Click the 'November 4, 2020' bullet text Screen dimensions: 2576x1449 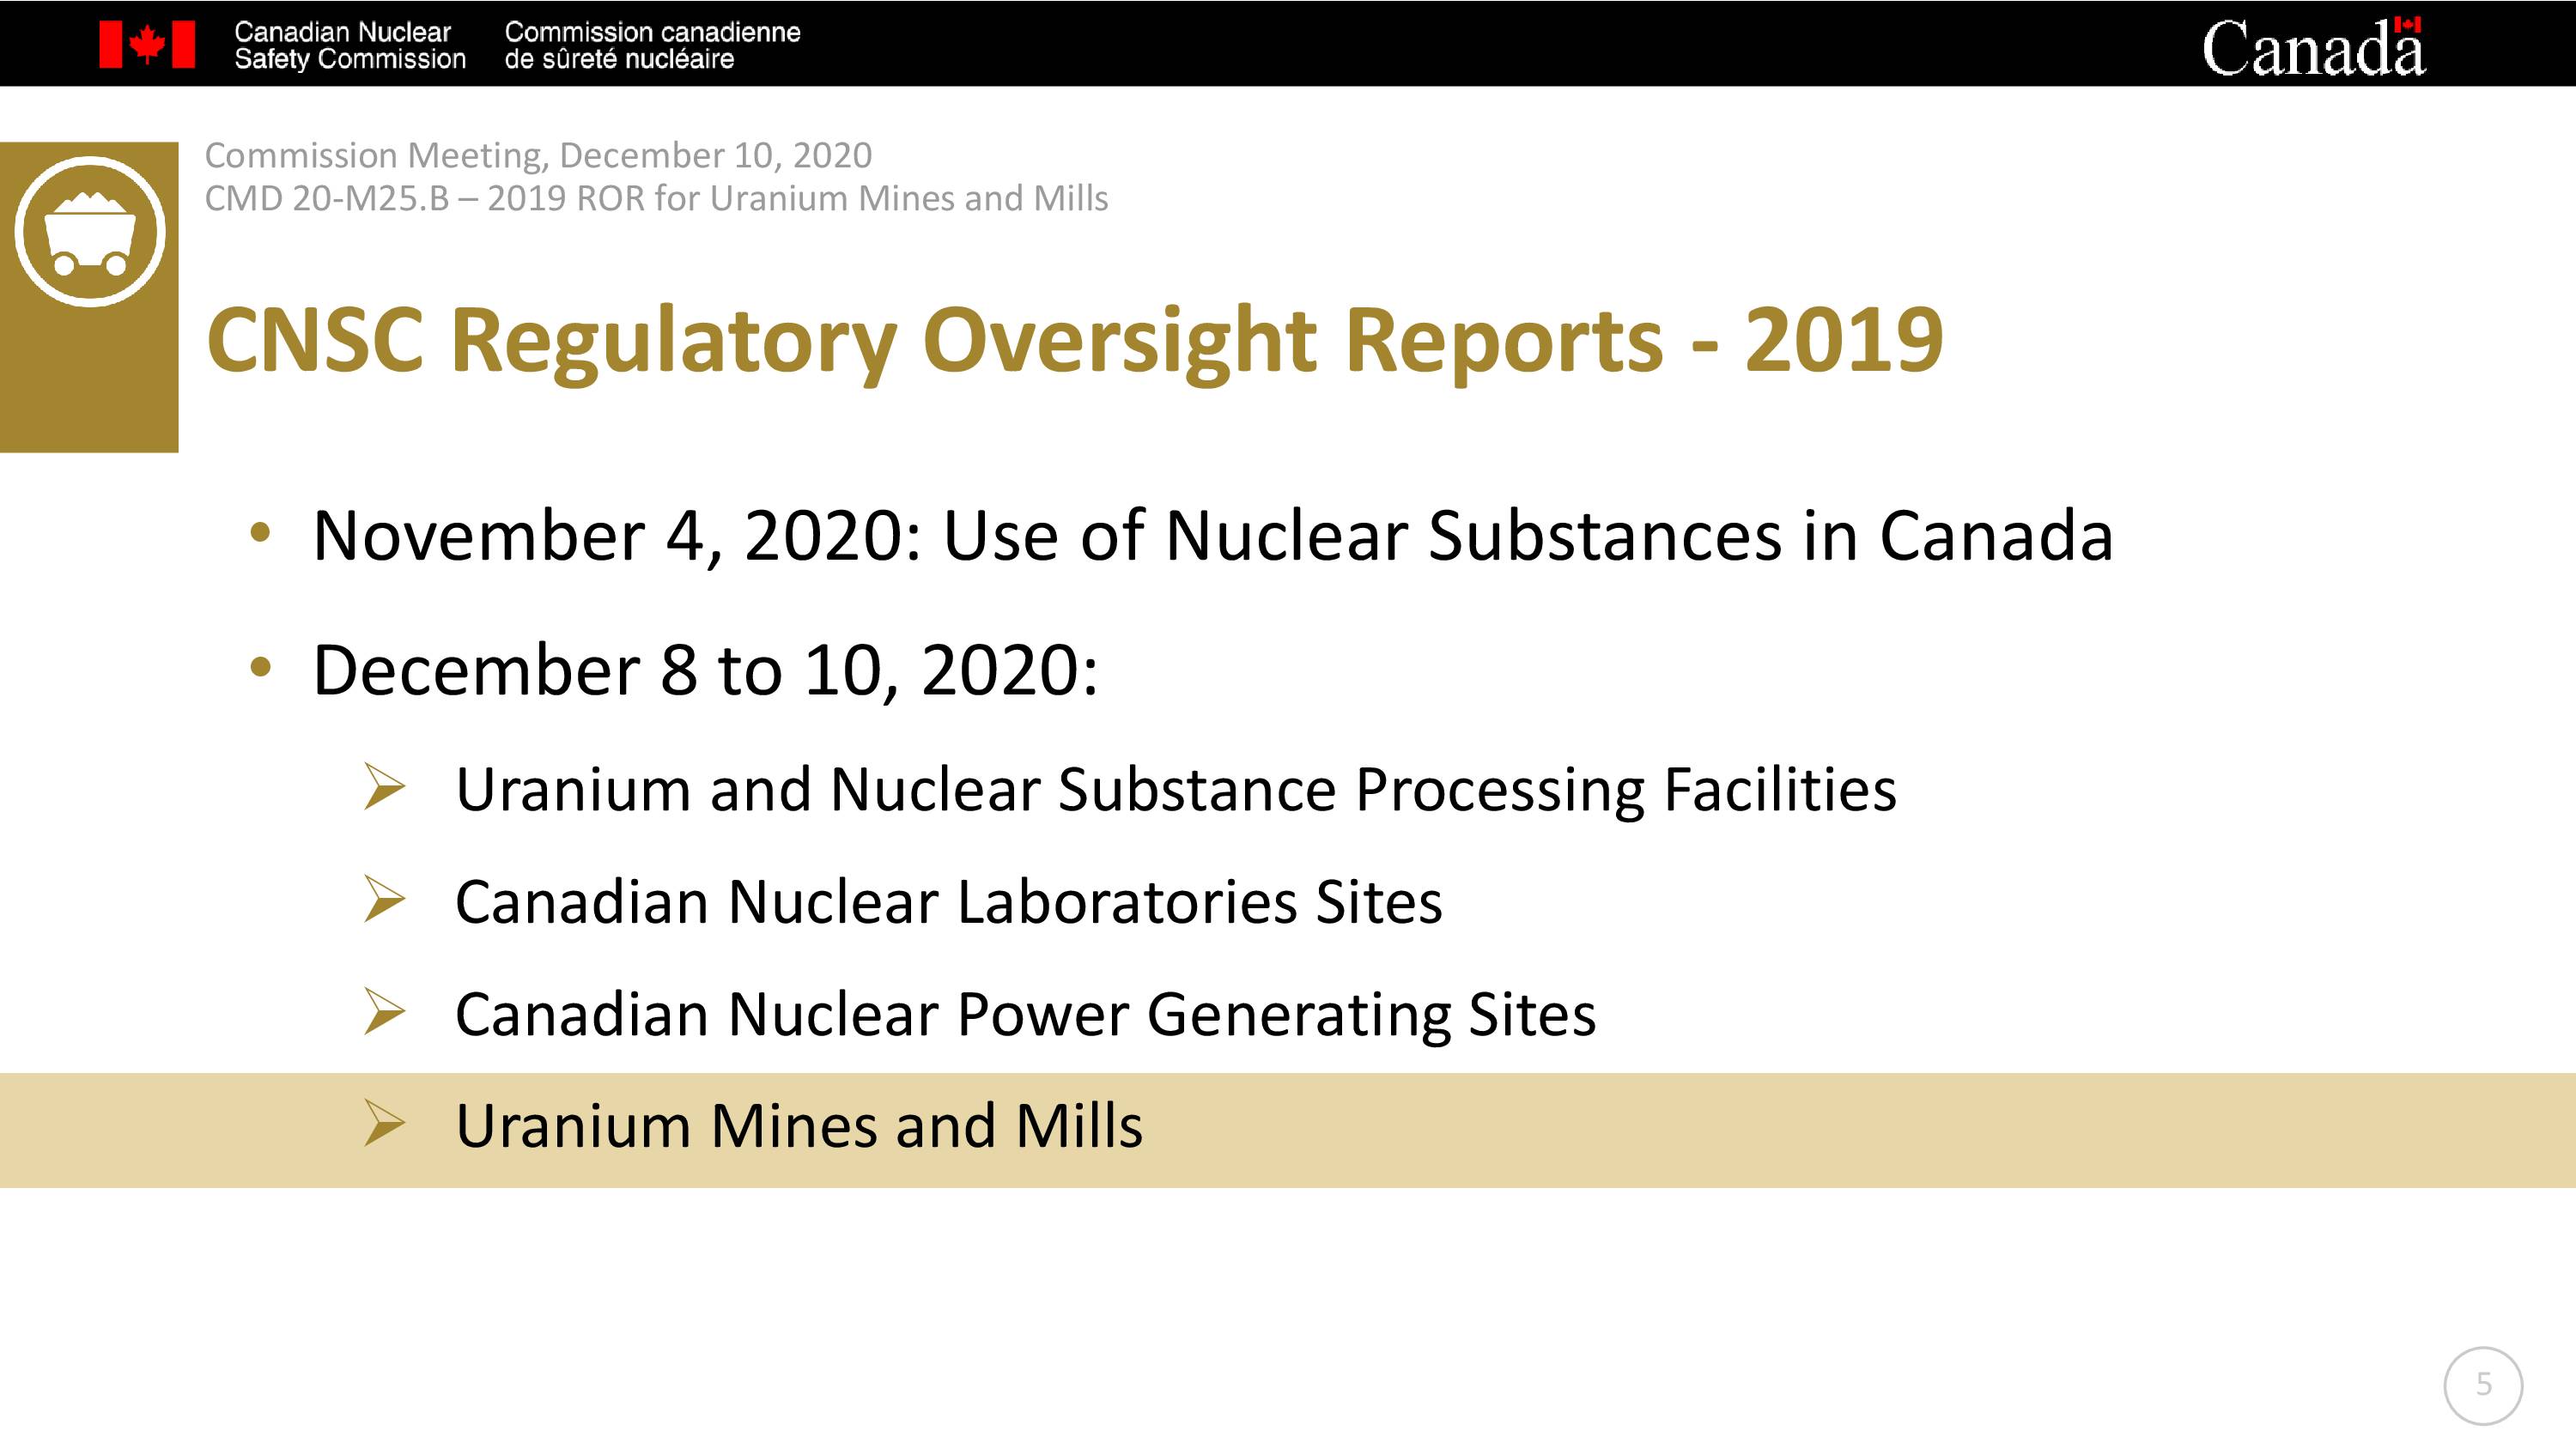point(1213,536)
